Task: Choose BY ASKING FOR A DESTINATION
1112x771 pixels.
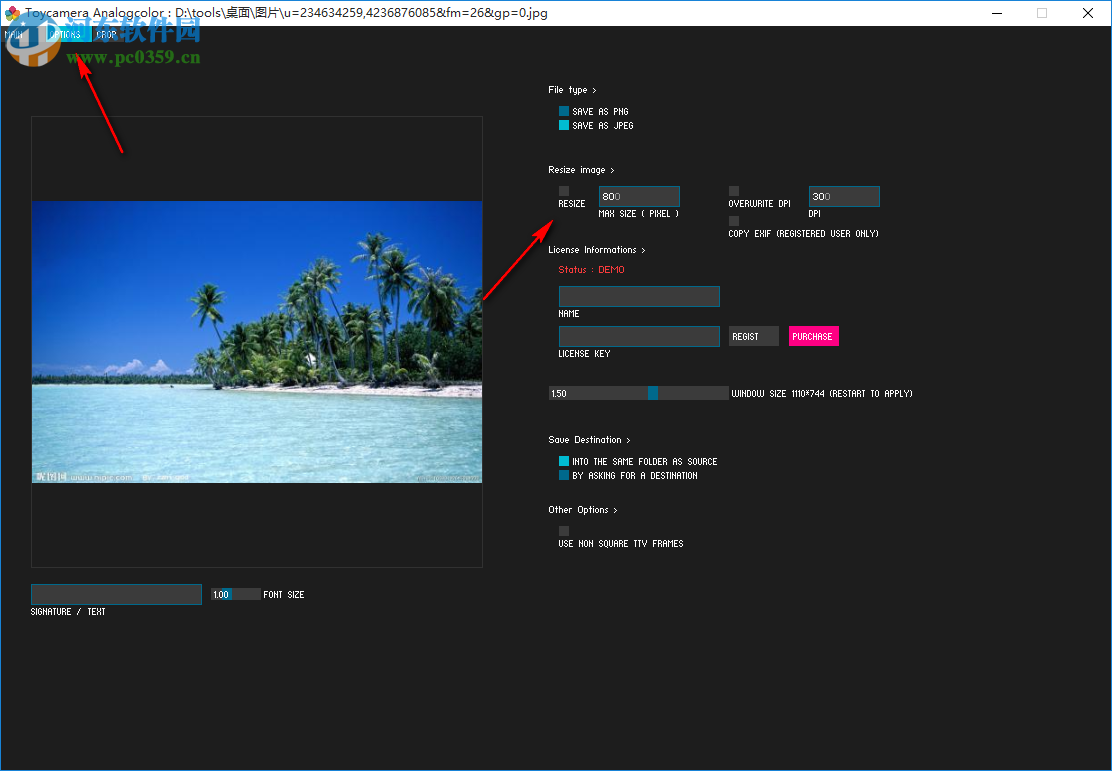Action: [x=564, y=475]
